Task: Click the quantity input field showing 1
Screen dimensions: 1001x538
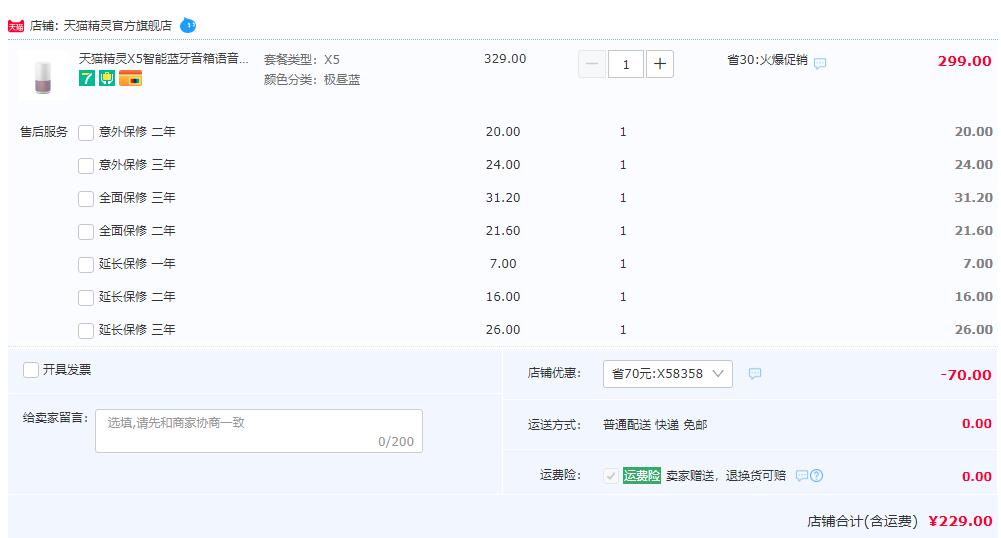Action: tap(626, 64)
